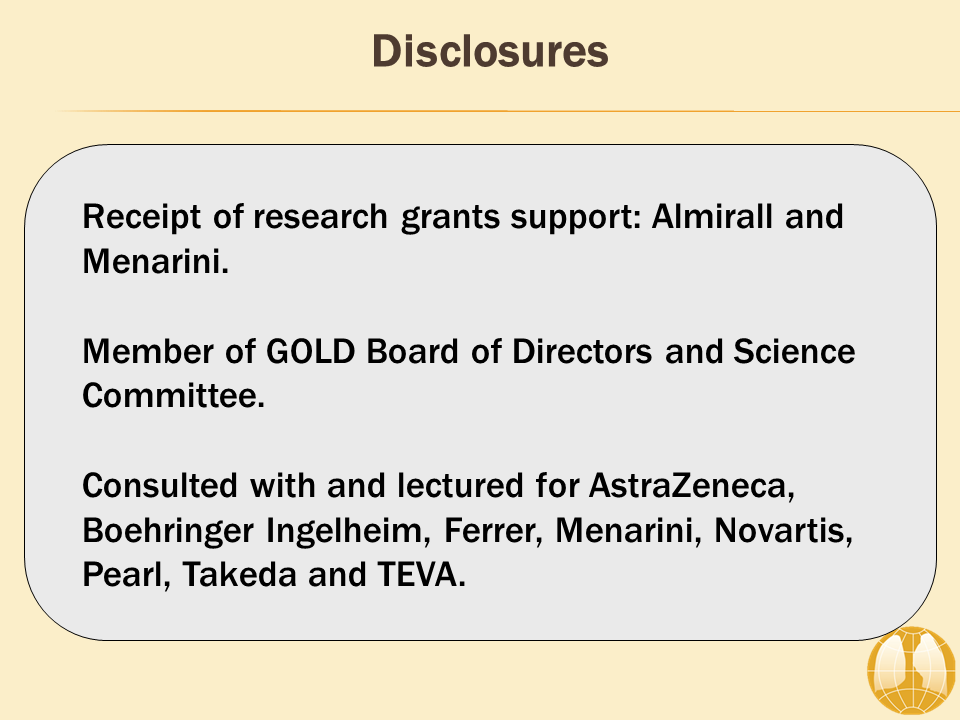Click the word Directors
This screenshot has width=960, height=720.
[x=582, y=351]
